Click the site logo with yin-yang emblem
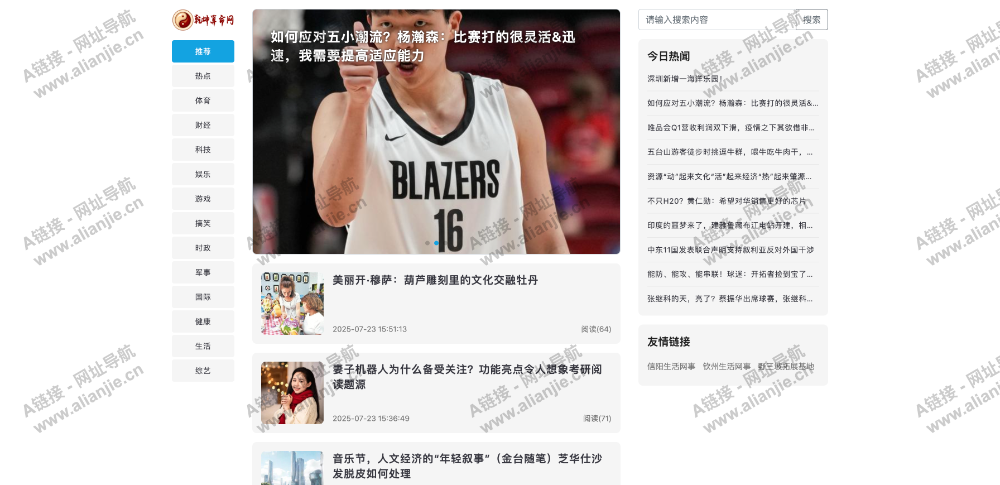Viewport: 1000px width, 485px height. pyautogui.click(x=203, y=20)
